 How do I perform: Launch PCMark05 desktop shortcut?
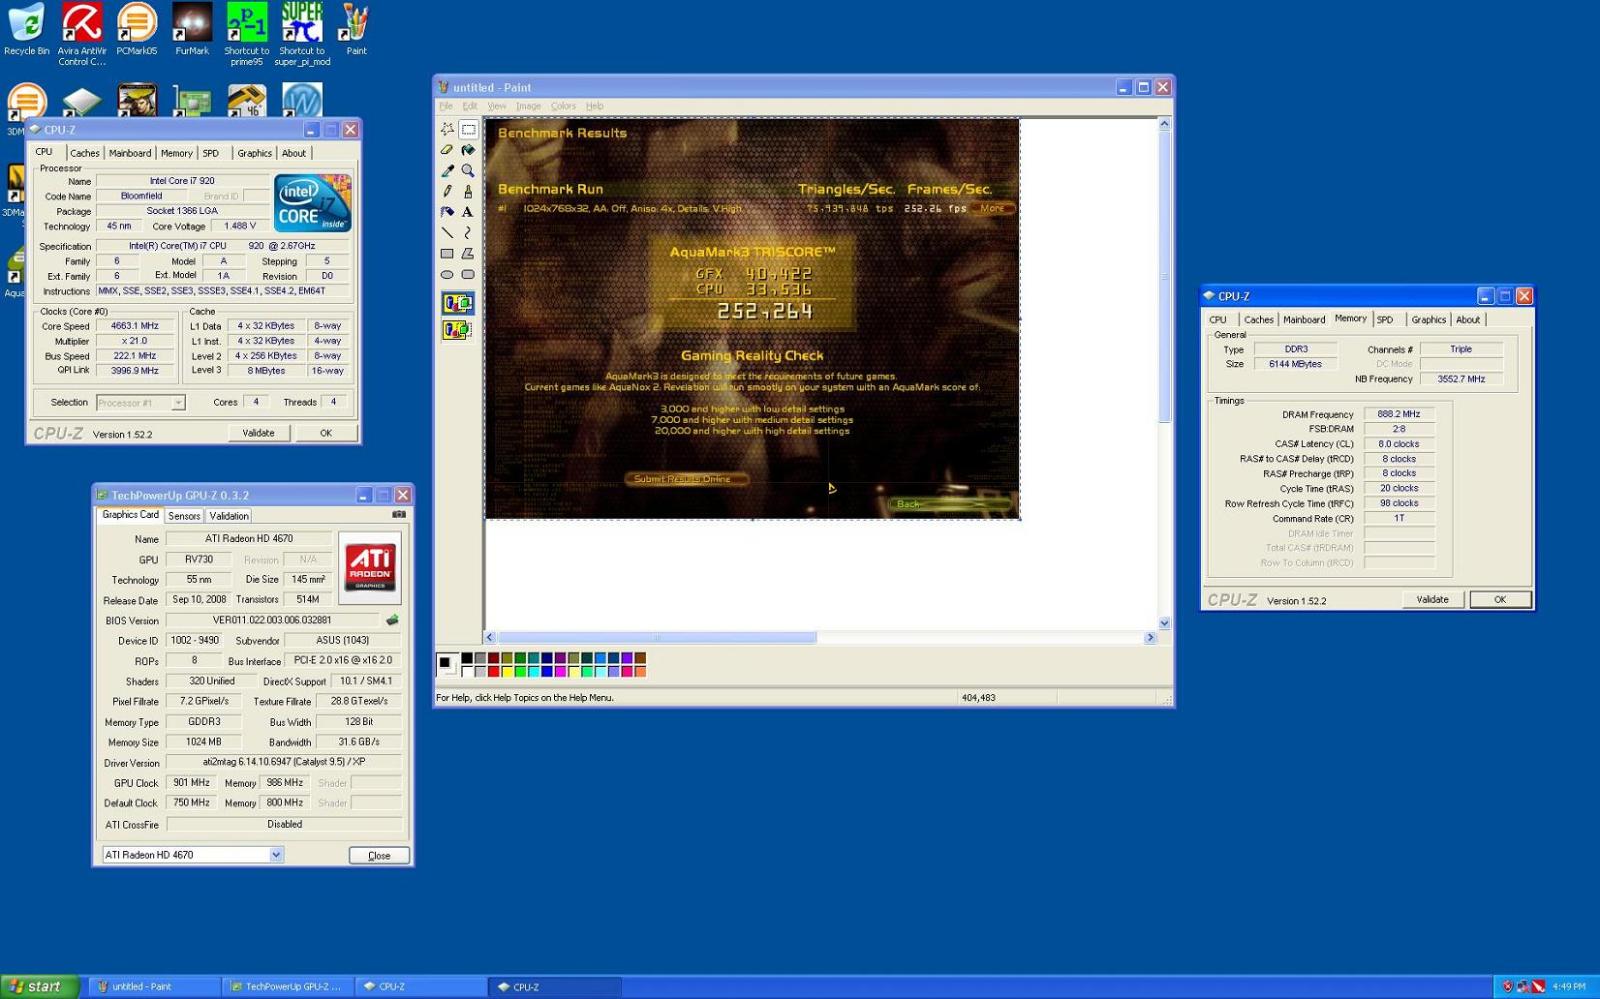pyautogui.click(x=137, y=30)
